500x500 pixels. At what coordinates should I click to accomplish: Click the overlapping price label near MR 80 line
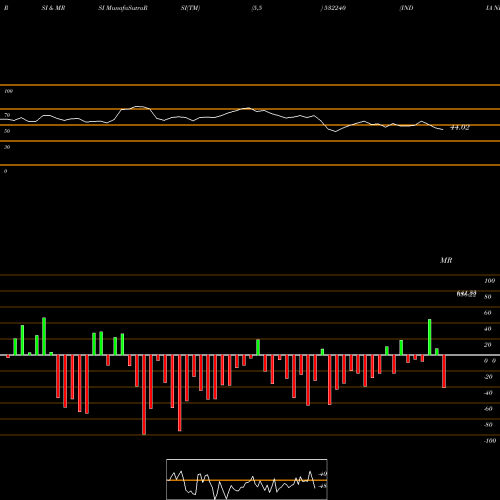tap(466, 294)
